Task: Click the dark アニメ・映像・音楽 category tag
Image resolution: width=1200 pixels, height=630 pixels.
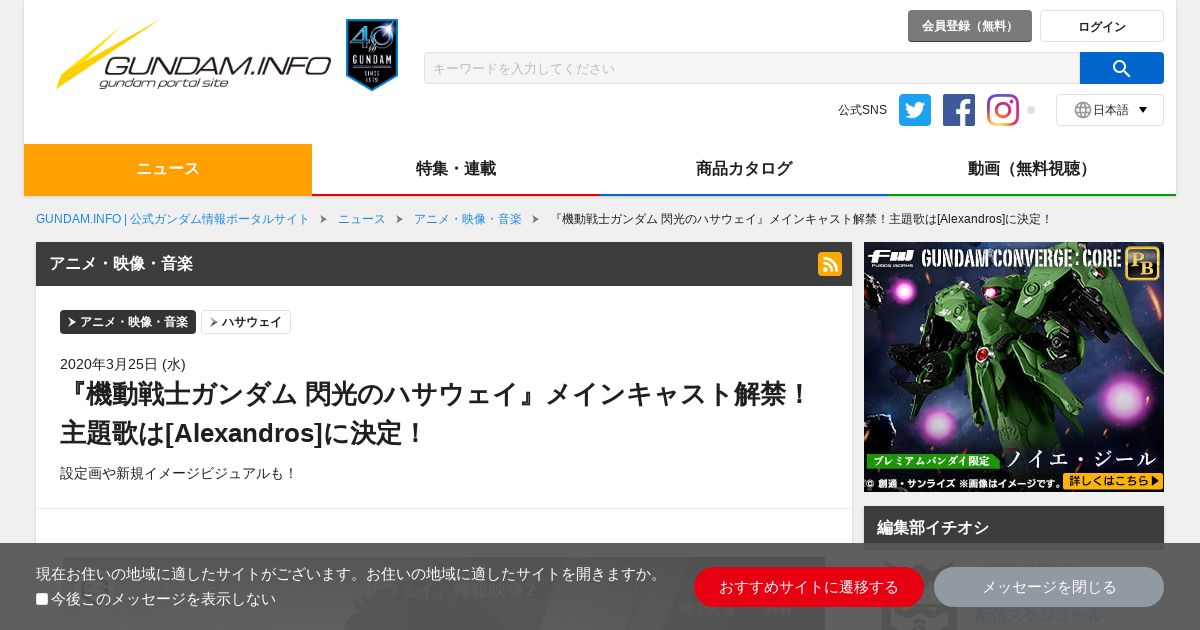Action: pos(128,322)
